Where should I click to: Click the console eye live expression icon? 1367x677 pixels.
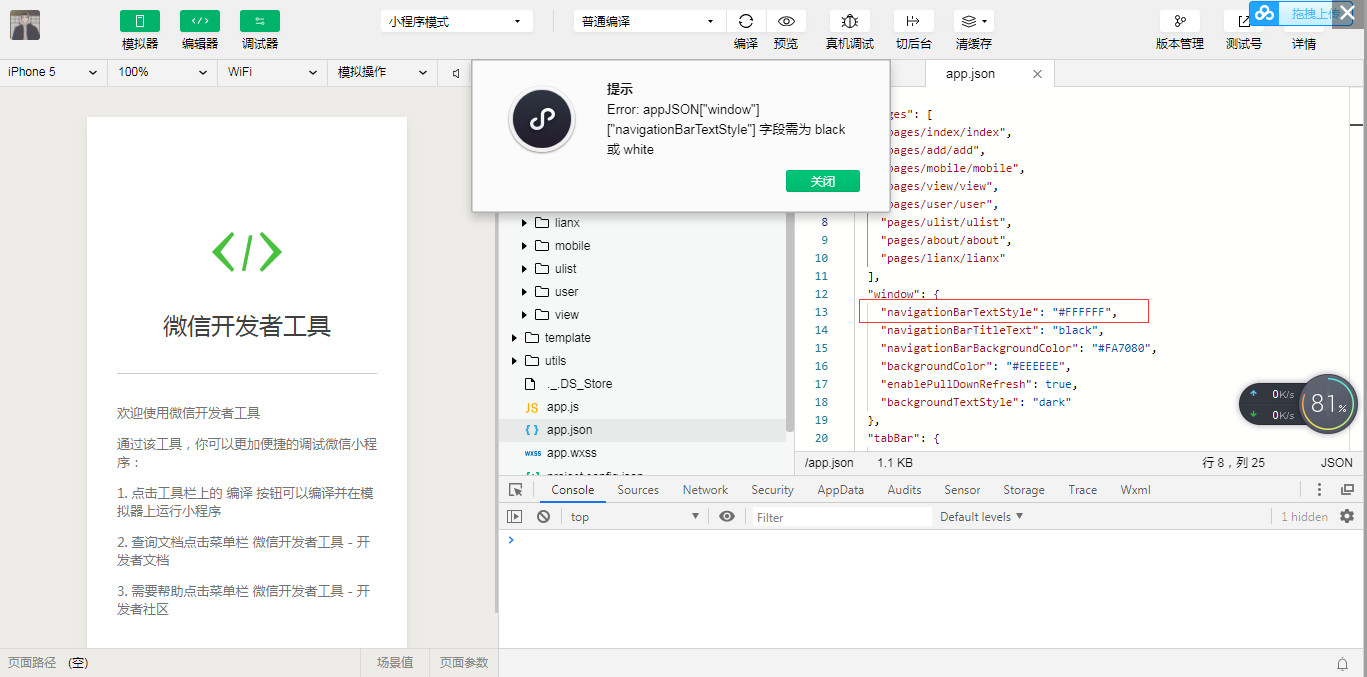(x=727, y=517)
